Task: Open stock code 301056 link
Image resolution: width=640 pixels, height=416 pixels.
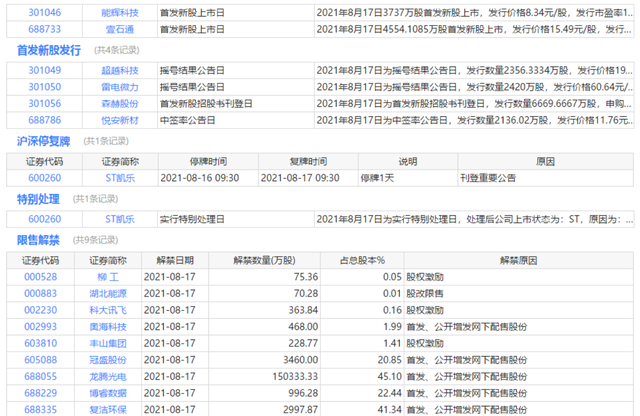Action: (44, 104)
